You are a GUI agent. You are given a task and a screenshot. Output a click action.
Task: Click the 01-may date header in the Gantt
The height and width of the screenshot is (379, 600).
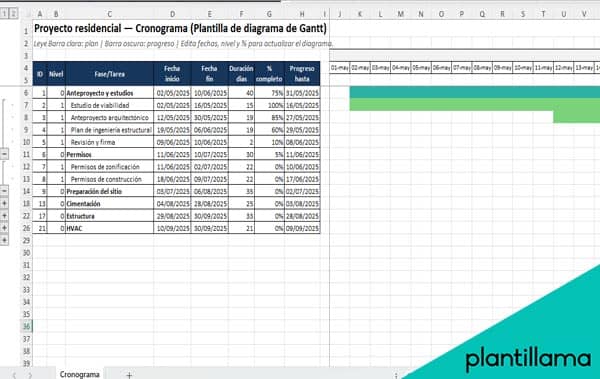tap(340, 68)
